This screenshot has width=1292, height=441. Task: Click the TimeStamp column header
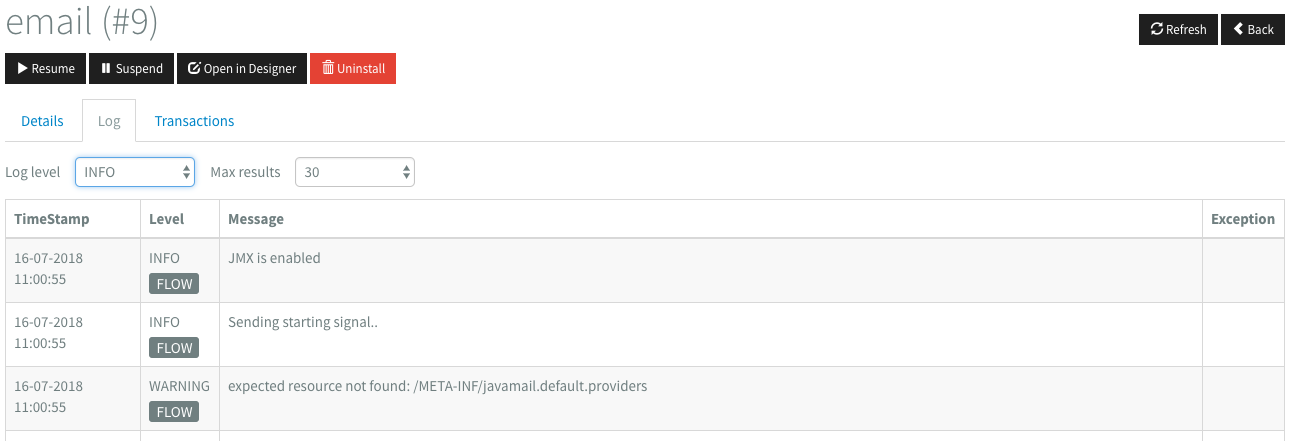(52, 219)
